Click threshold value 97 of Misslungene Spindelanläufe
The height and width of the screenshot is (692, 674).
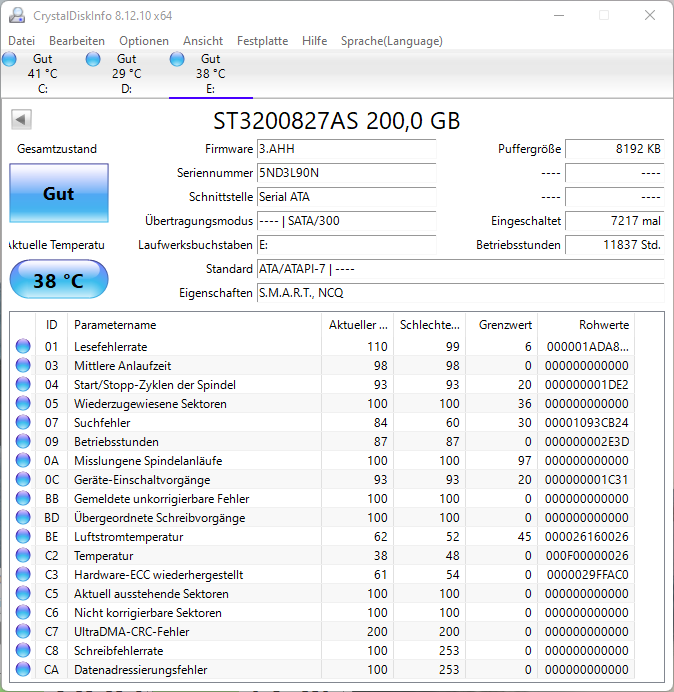click(524, 460)
